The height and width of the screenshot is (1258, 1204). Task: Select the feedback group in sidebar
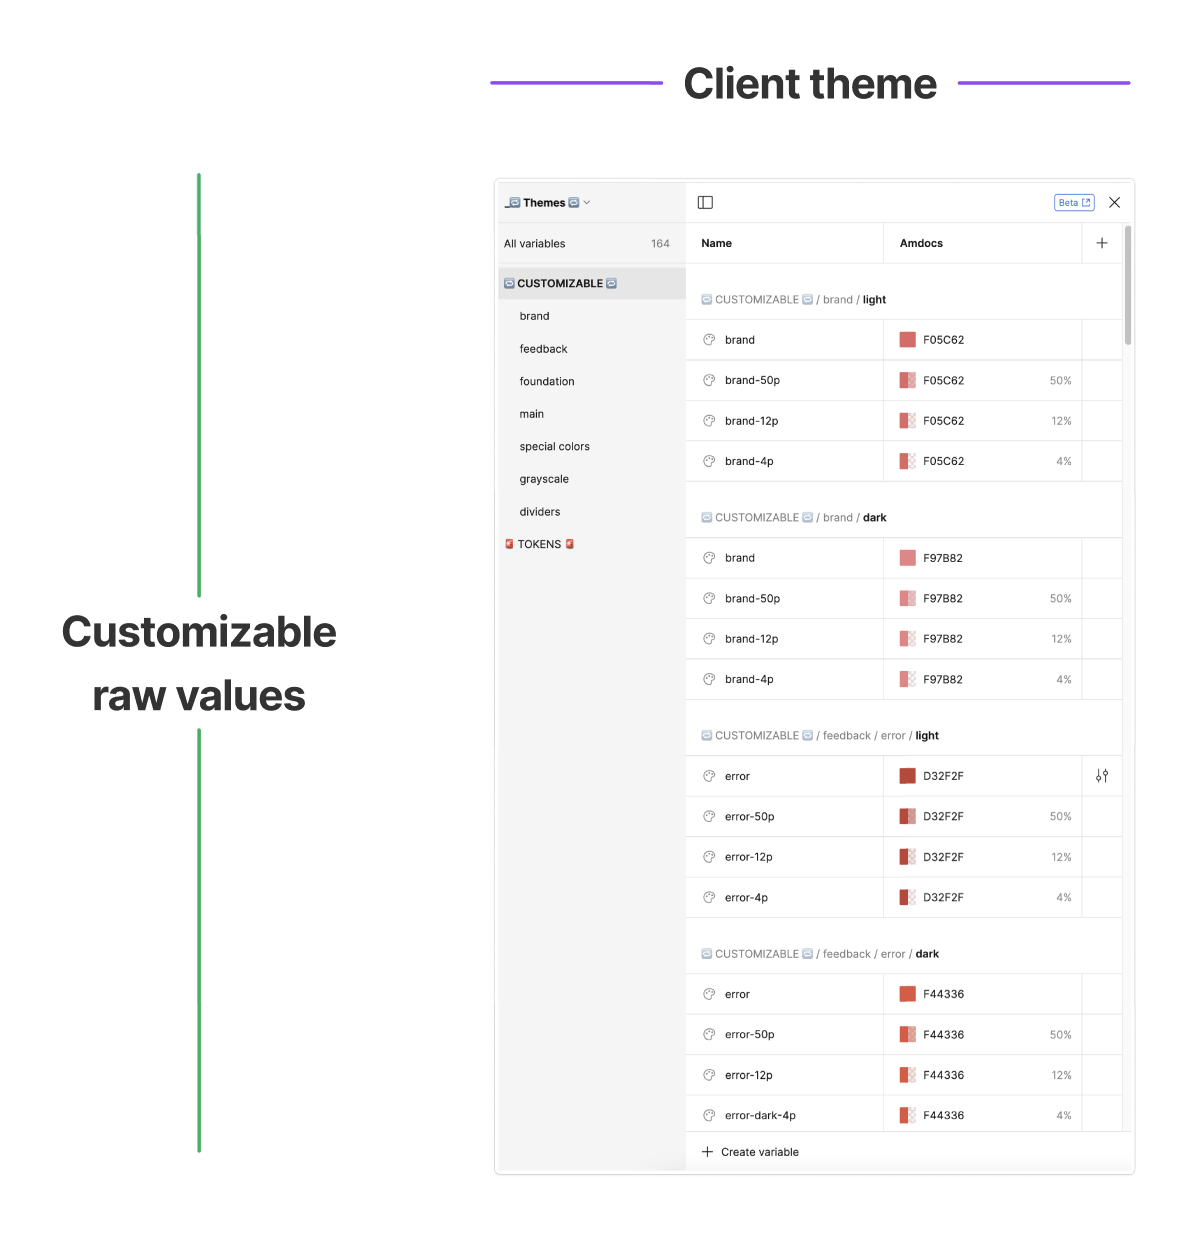tap(543, 349)
